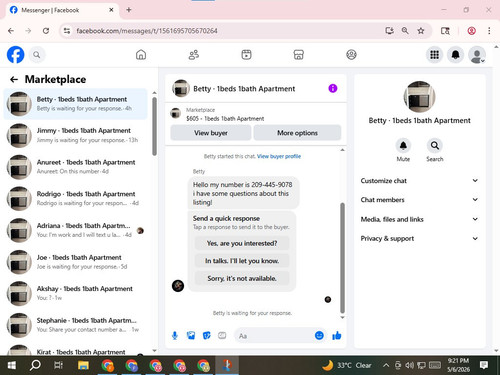Record a voice clip with microphone icon
The image size is (500, 375).
pos(175,336)
